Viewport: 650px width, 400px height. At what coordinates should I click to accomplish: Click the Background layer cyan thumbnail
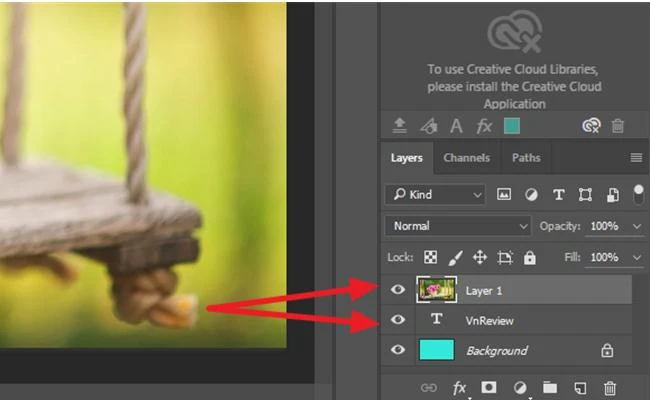pos(437,349)
